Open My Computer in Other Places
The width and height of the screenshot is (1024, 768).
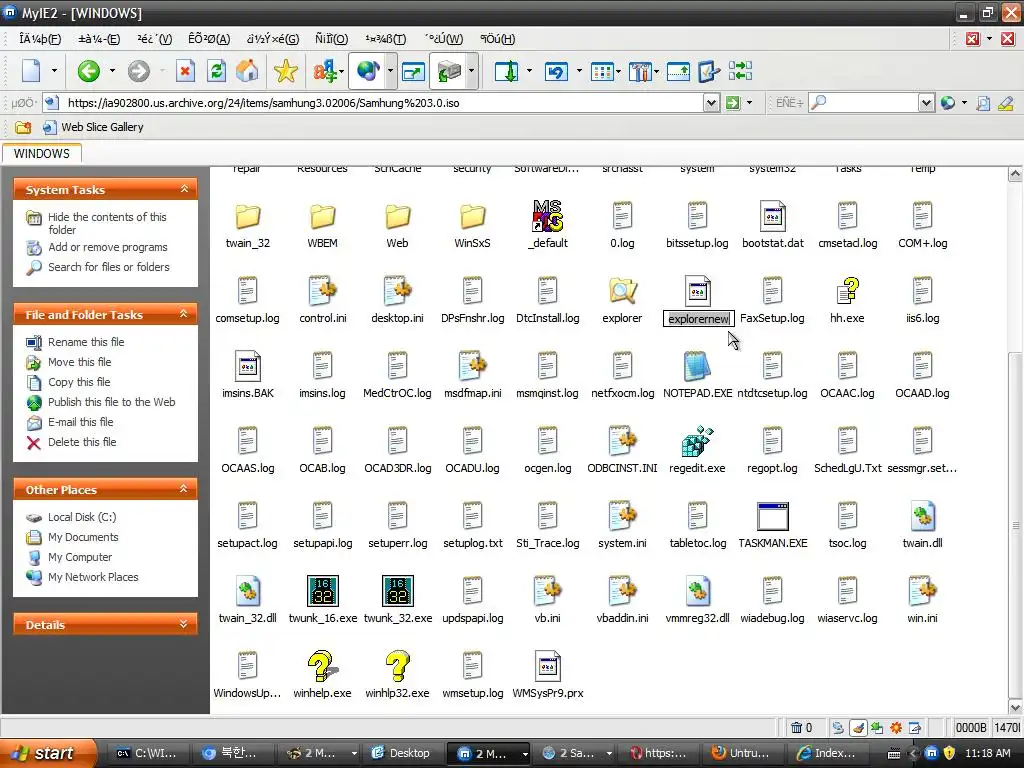pos(80,557)
